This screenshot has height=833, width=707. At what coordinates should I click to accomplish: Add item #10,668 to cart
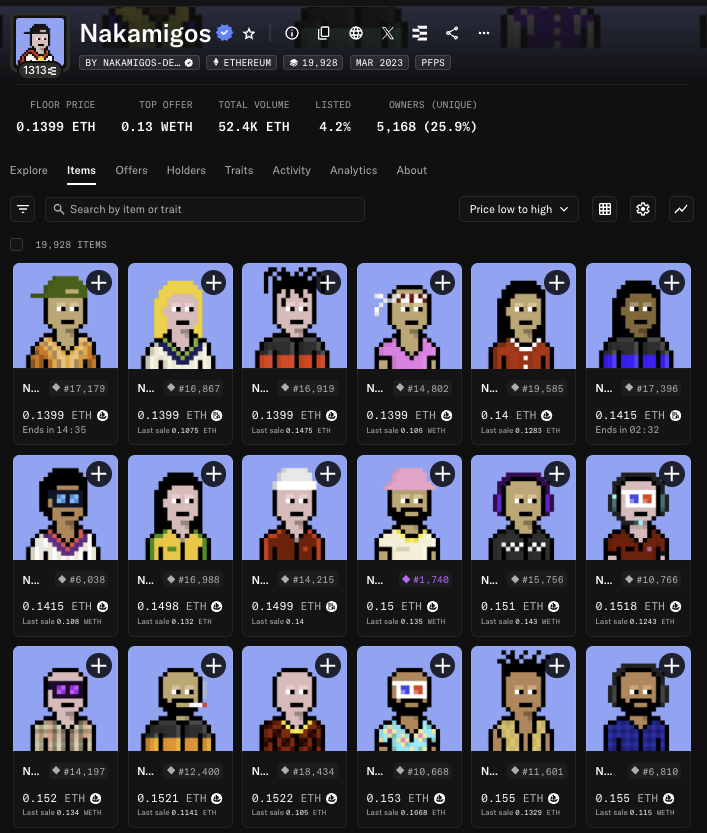coord(442,666)
